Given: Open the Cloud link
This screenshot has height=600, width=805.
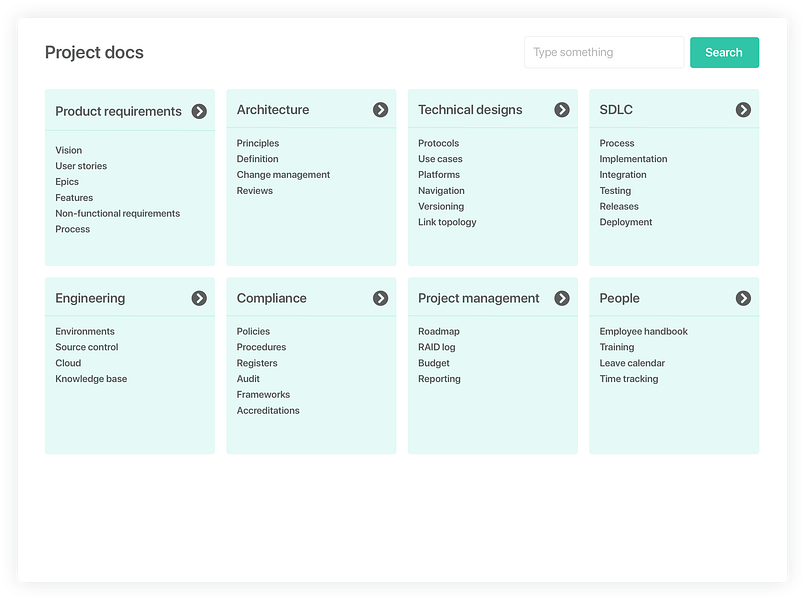Looking at the screenshot, I should pyautogui.click(x=68, y=363).
